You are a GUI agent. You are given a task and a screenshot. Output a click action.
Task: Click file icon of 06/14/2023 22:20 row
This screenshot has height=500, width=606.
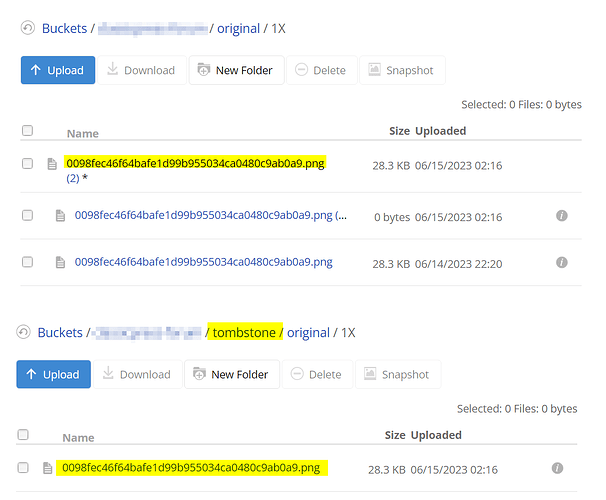tap(60, 262)
